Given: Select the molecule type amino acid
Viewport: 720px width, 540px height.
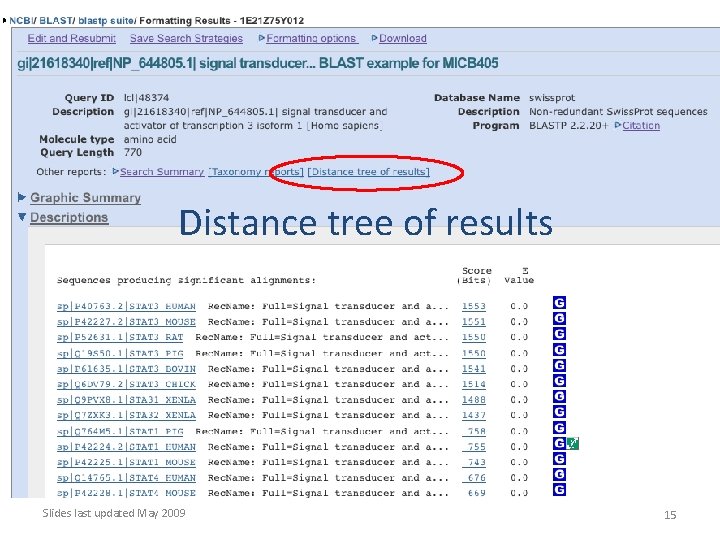Looking at the screenshot, I should click(x=150, y=139).
